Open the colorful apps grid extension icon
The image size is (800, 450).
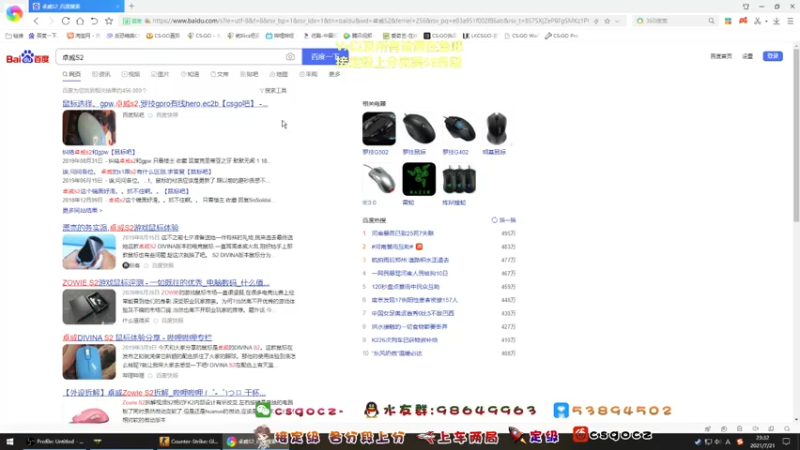tap(728, 21)
